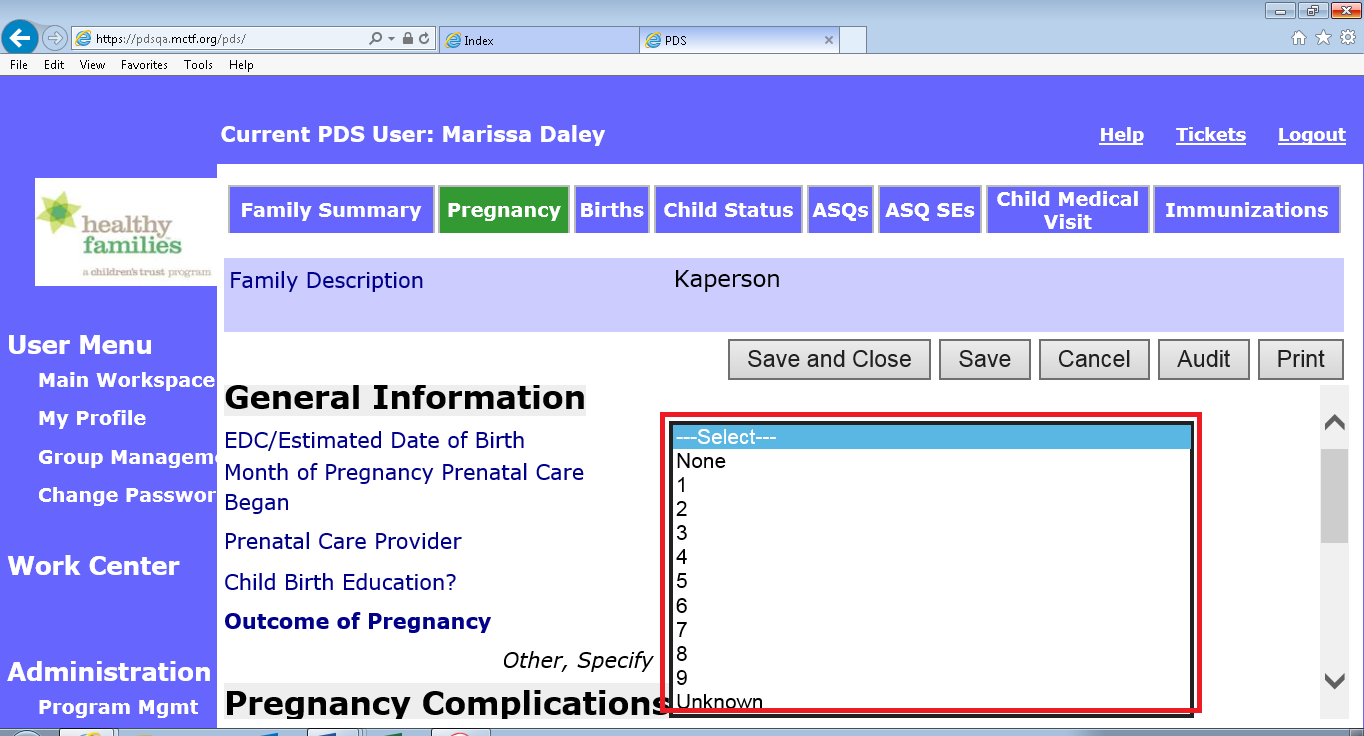Choose month 4 in dropdown list

click(931, 557)
